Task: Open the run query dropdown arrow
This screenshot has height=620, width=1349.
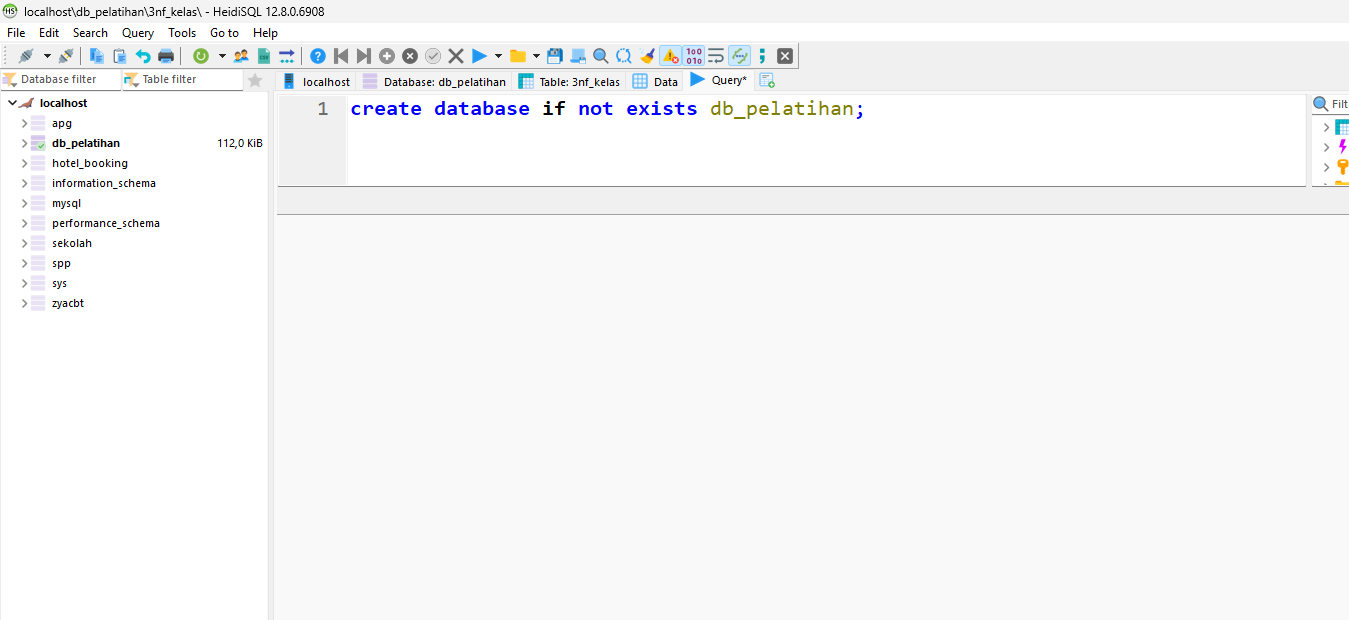Action: [498, 56]
